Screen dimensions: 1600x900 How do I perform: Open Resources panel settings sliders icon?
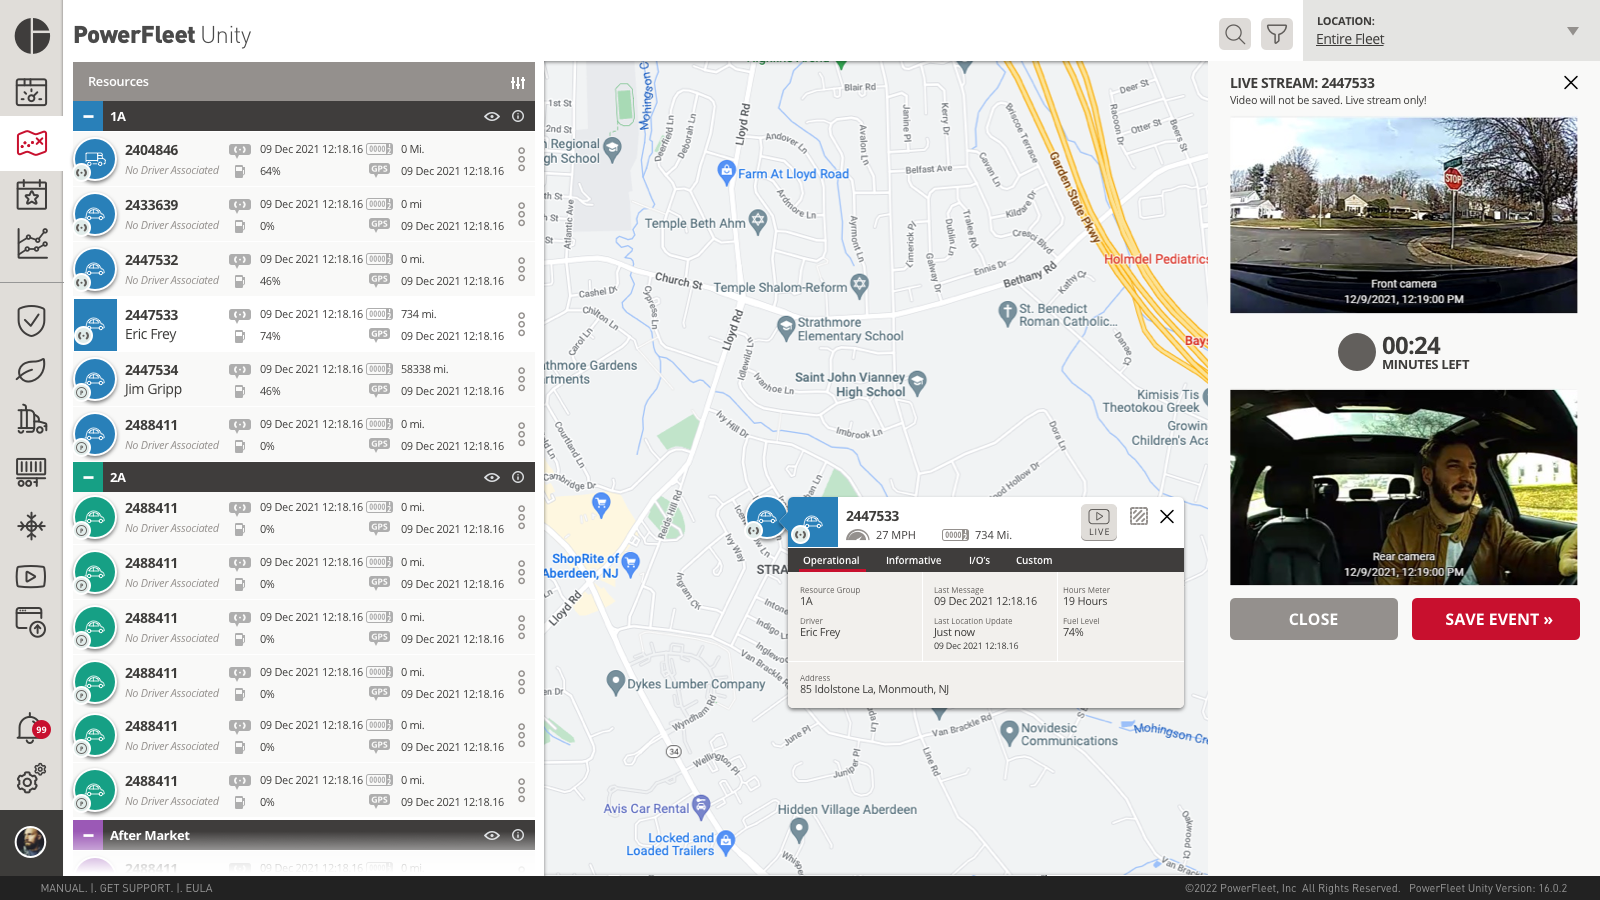point(518,83)
